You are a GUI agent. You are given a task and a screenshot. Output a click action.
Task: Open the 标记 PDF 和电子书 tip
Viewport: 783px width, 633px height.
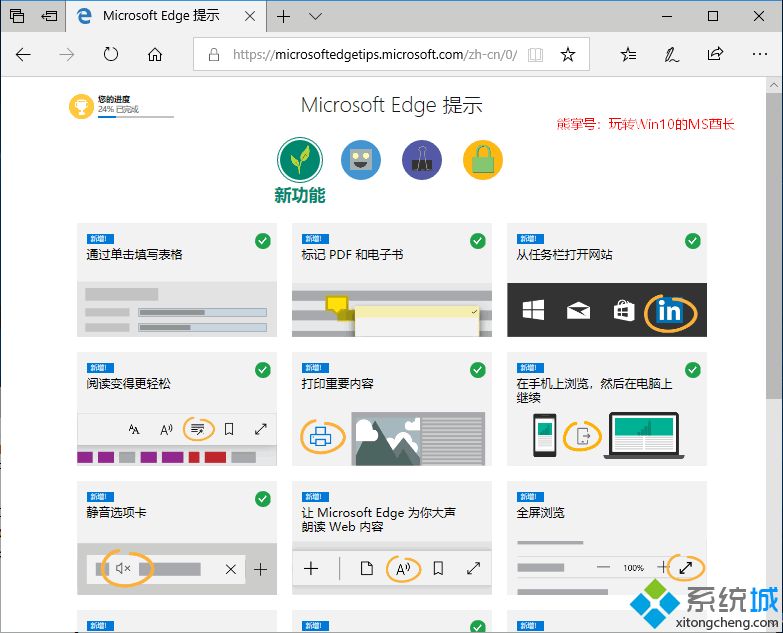point(392,280)
